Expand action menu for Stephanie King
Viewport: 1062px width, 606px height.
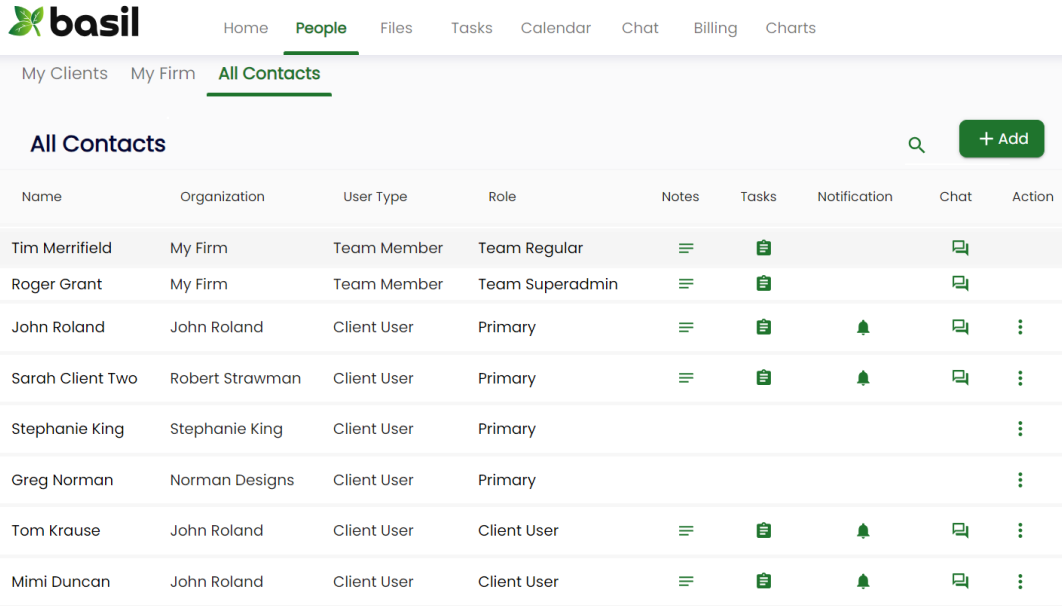1020,429
